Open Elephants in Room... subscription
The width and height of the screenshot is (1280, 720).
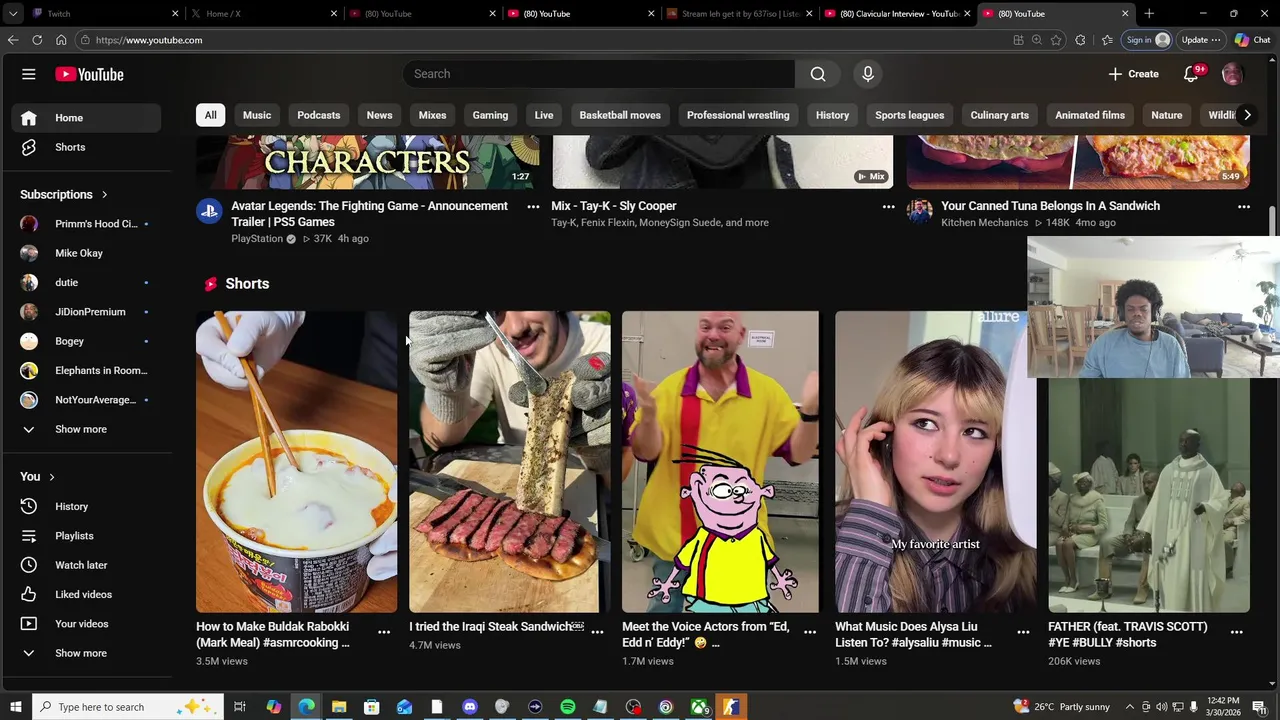click(x=86, y=370)
